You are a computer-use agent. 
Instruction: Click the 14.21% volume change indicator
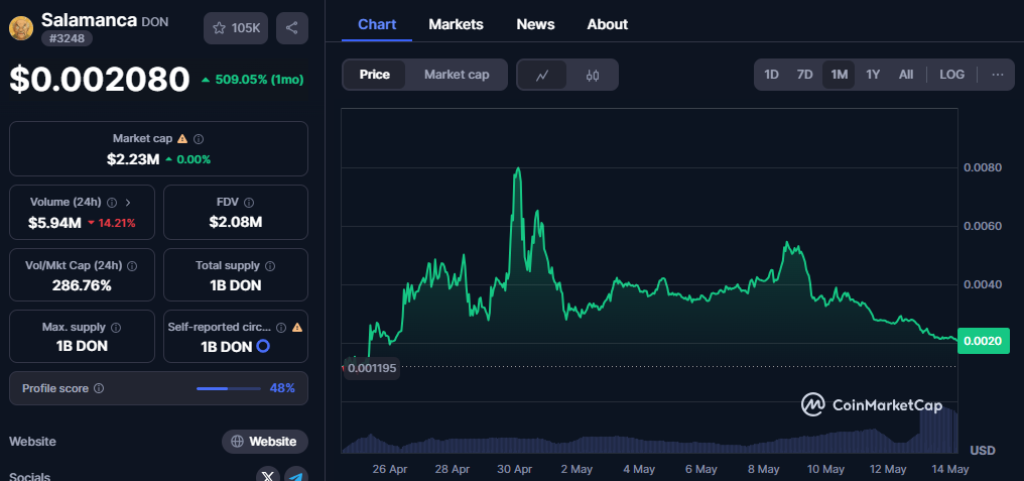point(112,223)
